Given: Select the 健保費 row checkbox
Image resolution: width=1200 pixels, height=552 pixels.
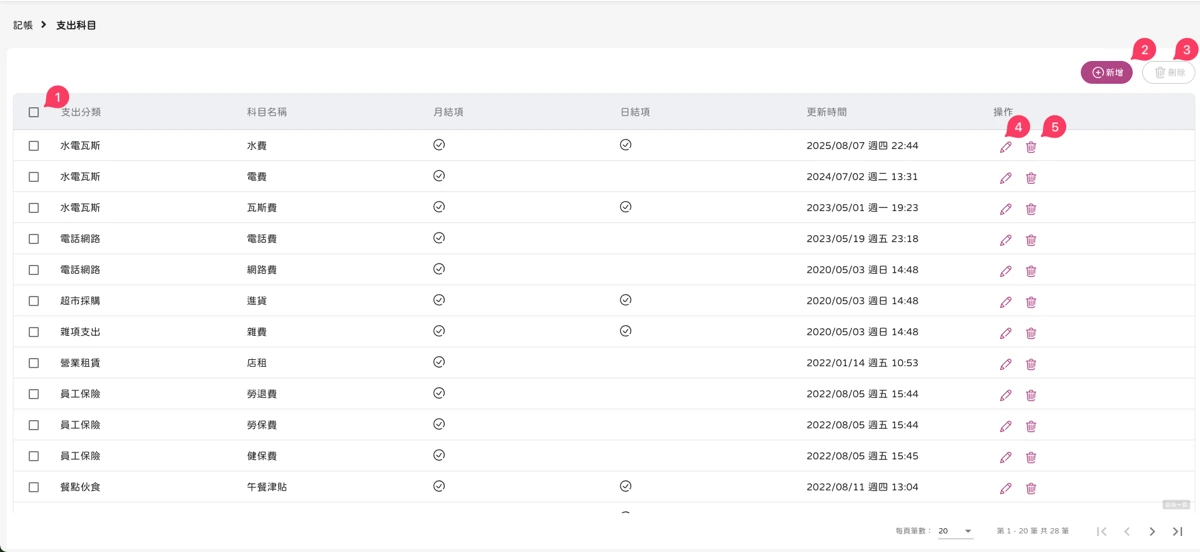Looking at the screenshot, I should coord(34,456).
